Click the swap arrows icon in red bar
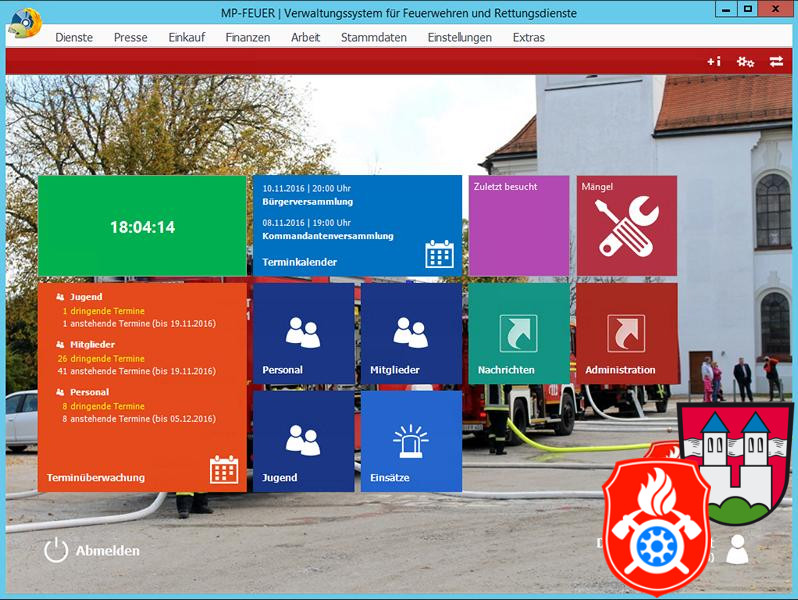This screenshot has width=798, height=600. coord(776,62)
